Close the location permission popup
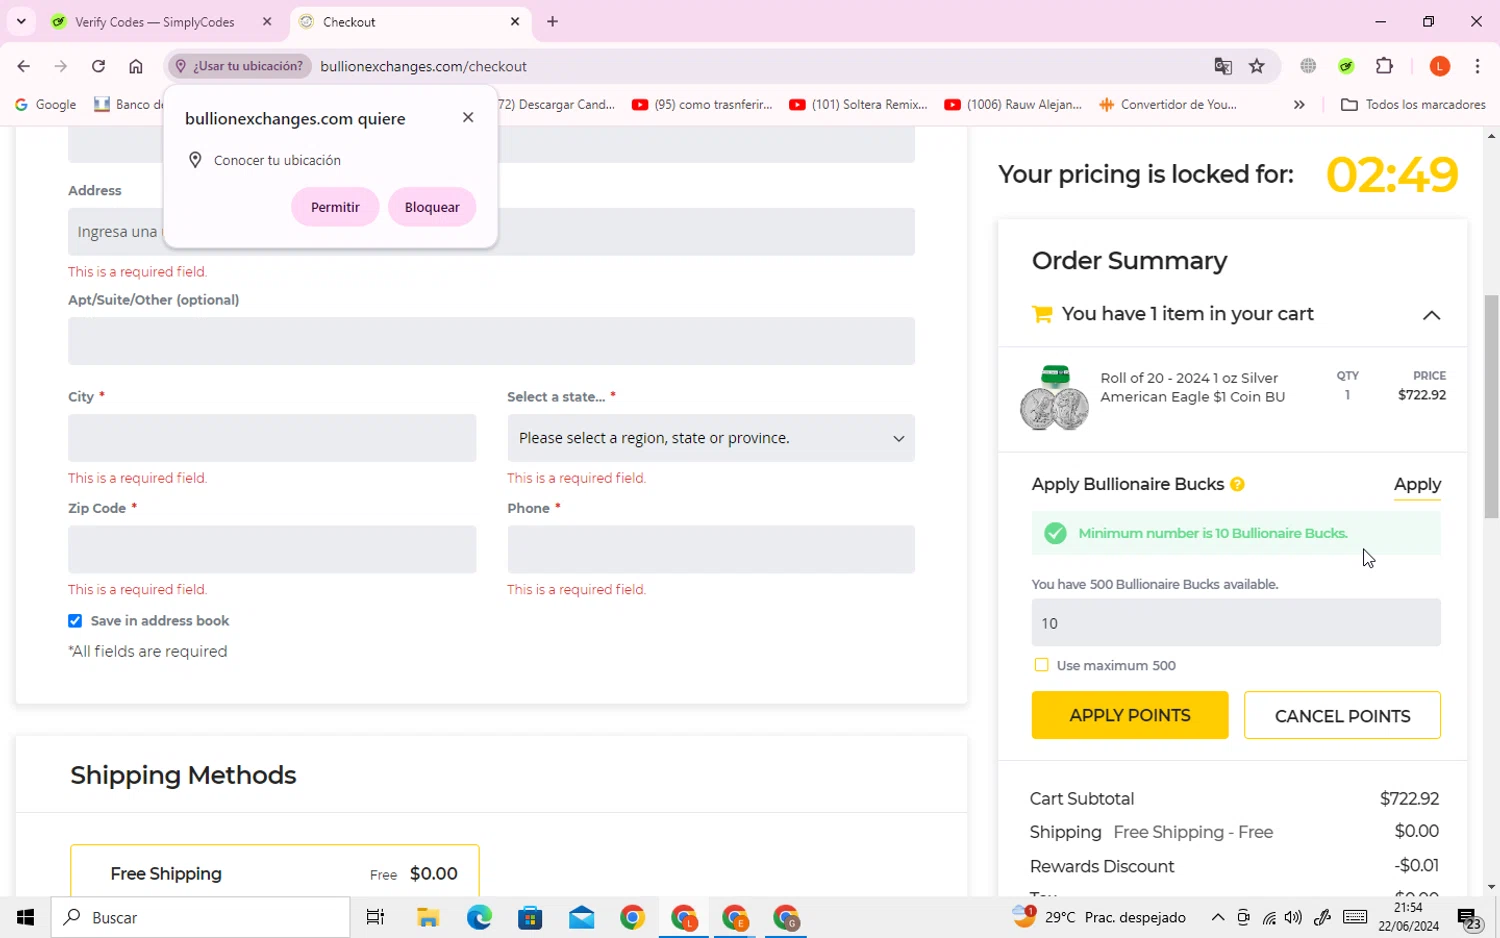The height and width of the screenshot is (938, 1500). click(x=468, y=117)
